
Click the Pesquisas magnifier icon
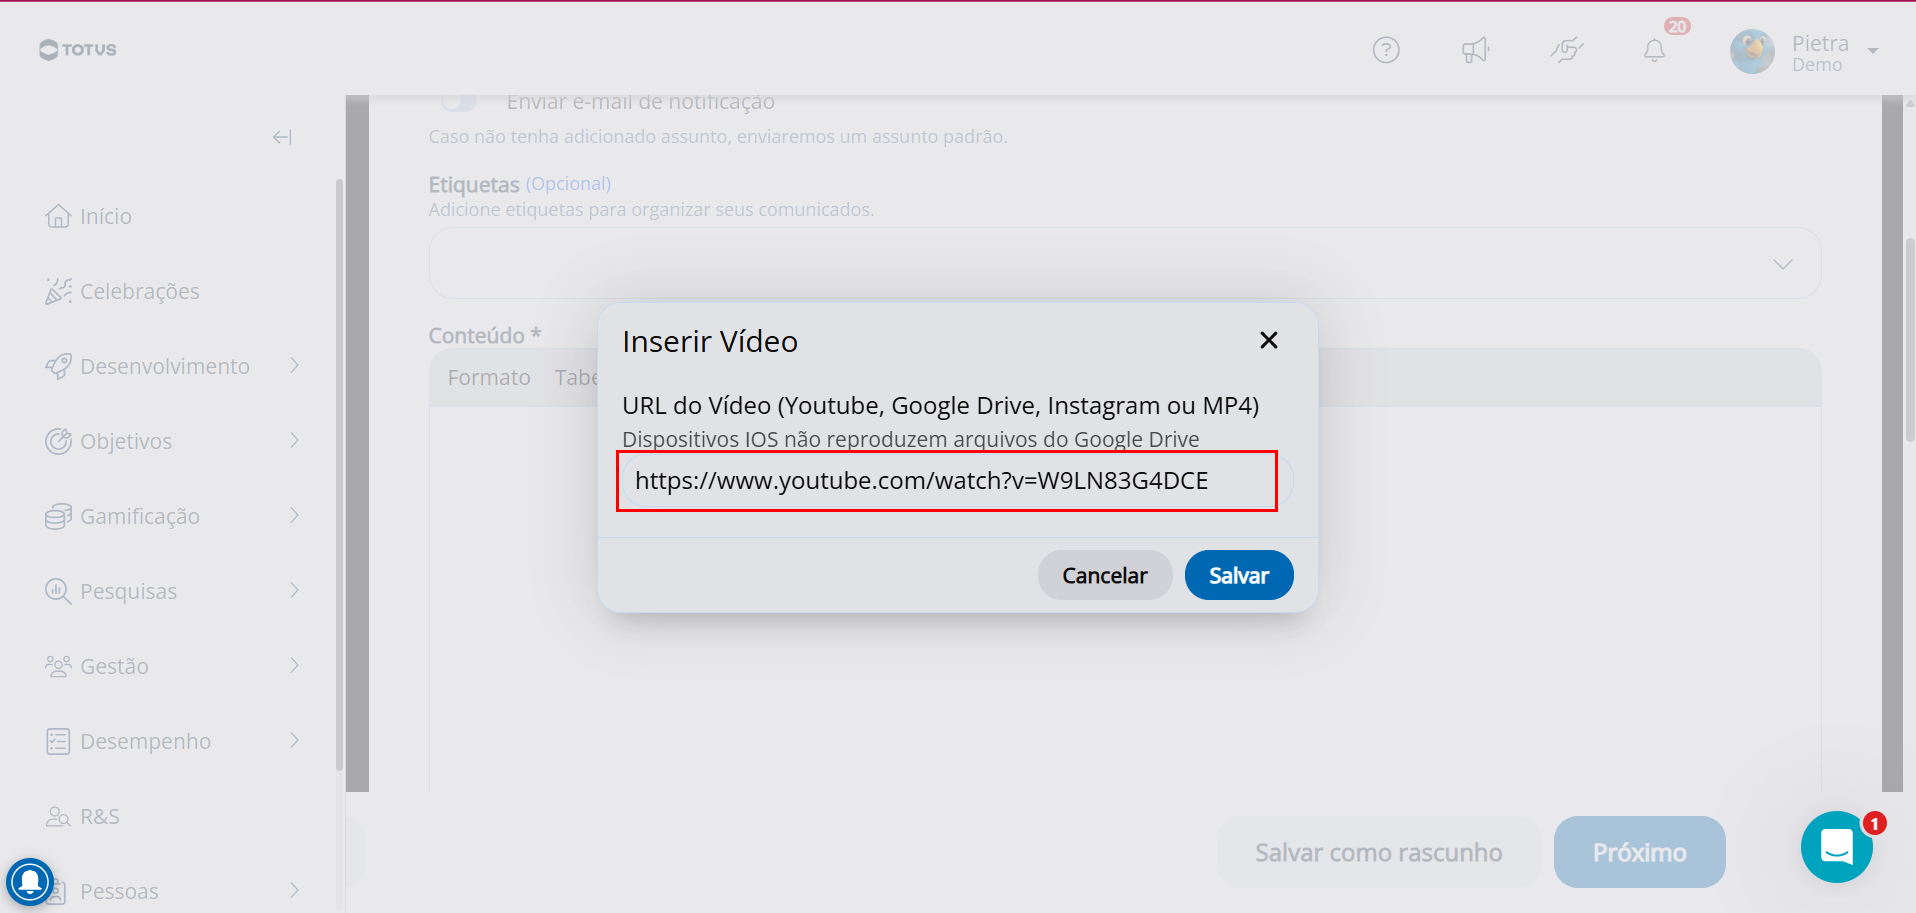58,591
